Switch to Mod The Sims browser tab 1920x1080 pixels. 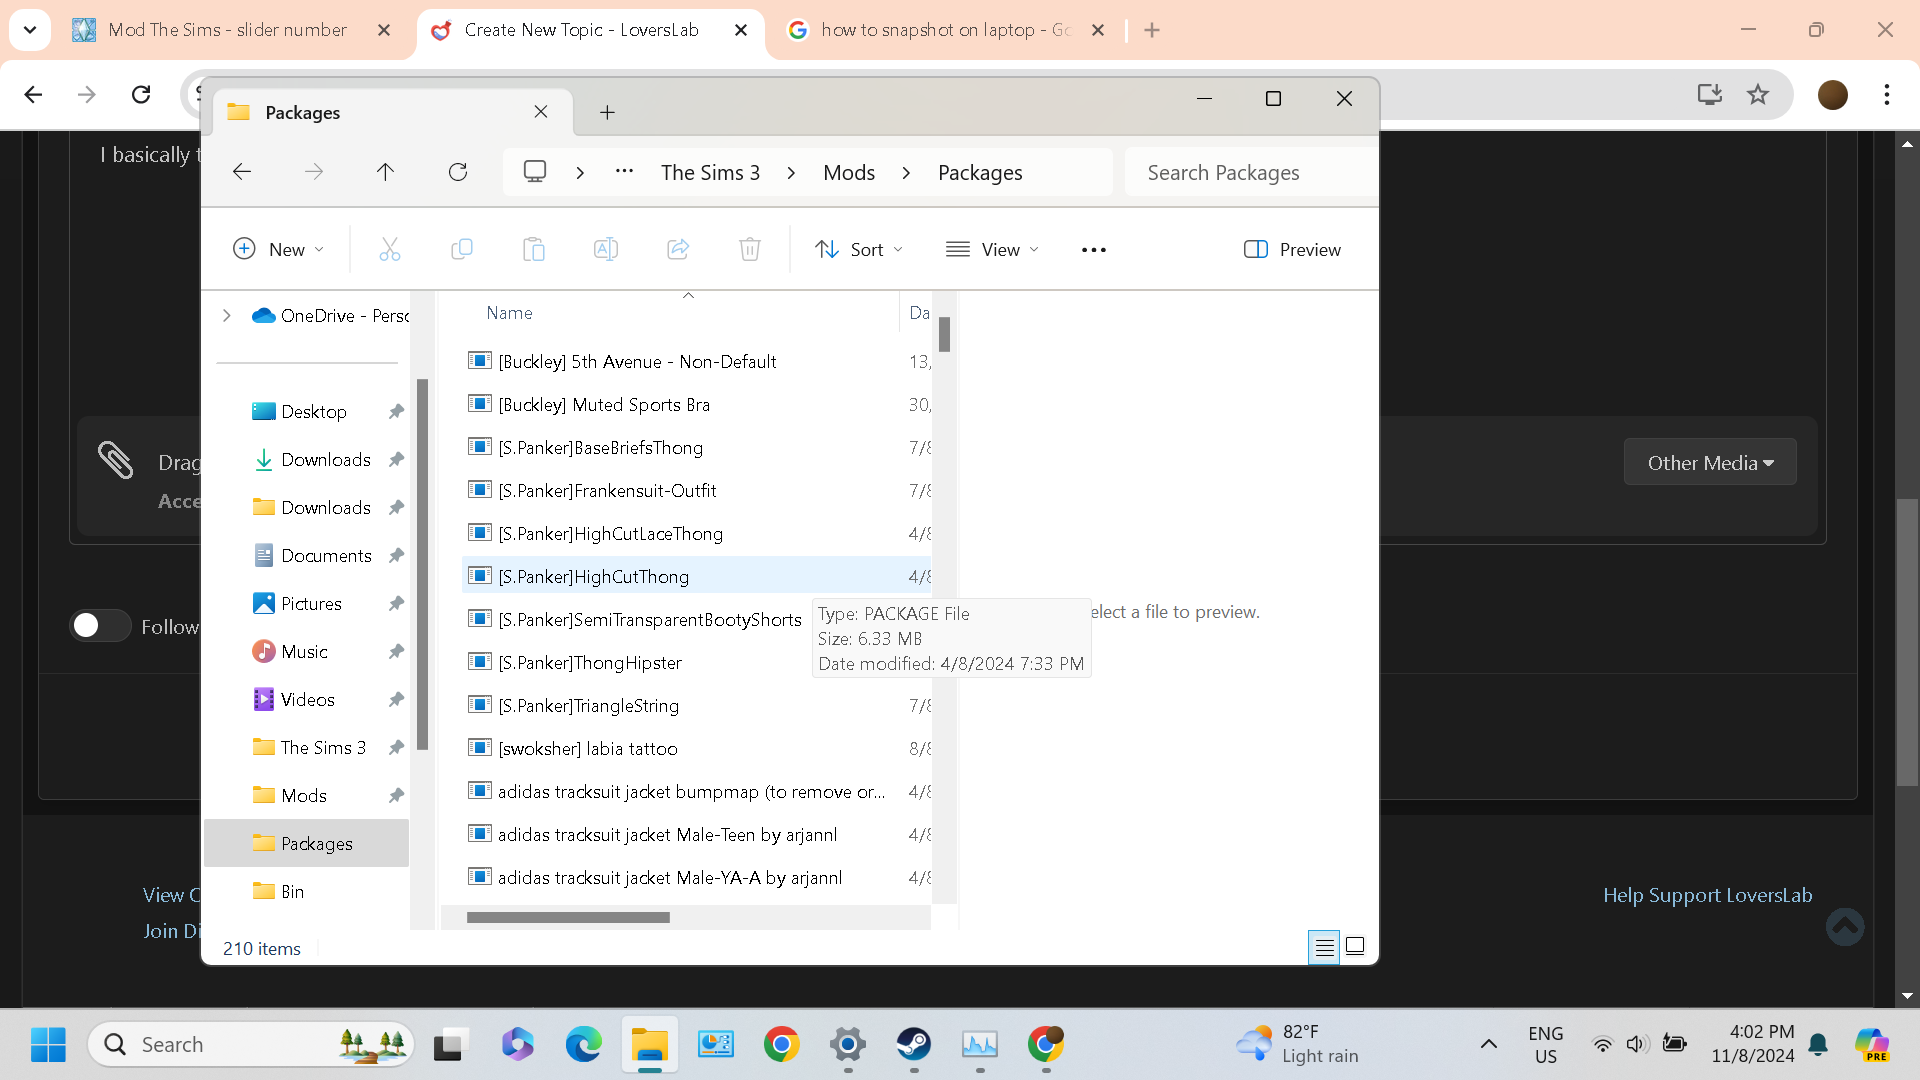[228, 30]
